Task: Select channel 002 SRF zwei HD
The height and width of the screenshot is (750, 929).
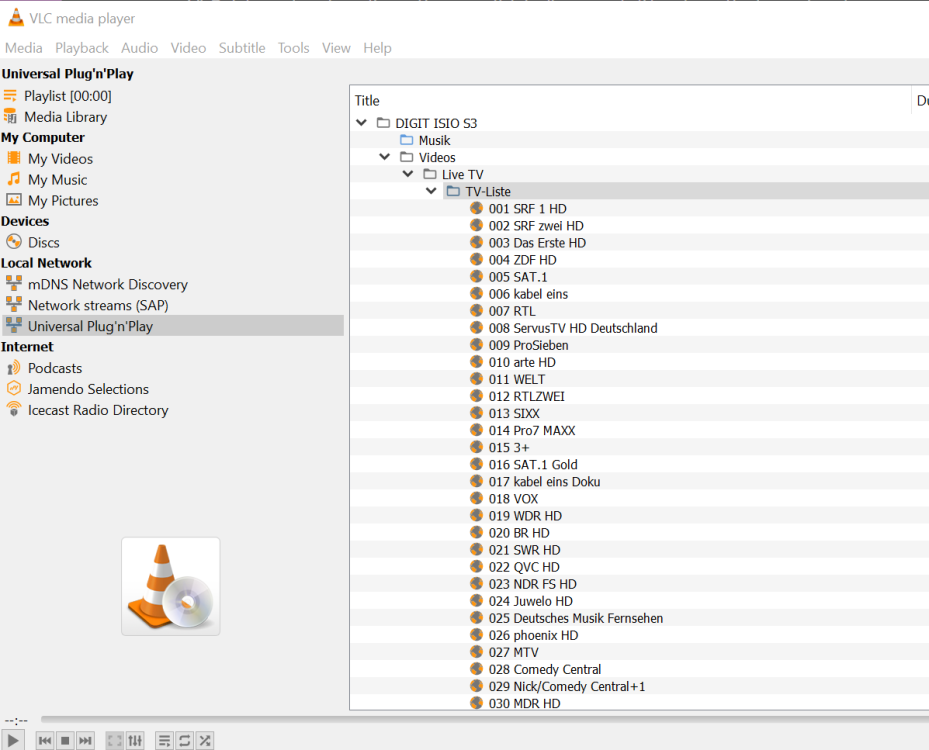Action: (536, 226)
